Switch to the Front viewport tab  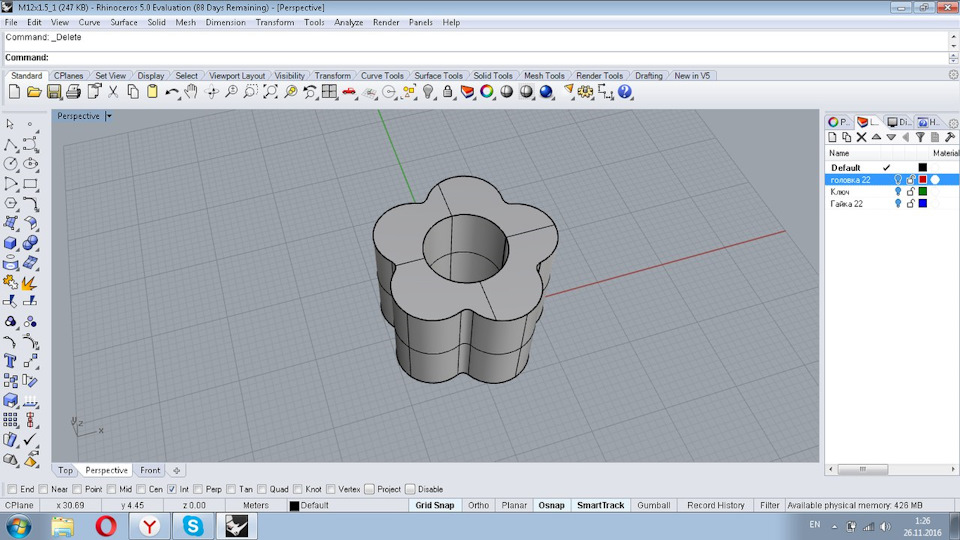(x=150, y=470)
